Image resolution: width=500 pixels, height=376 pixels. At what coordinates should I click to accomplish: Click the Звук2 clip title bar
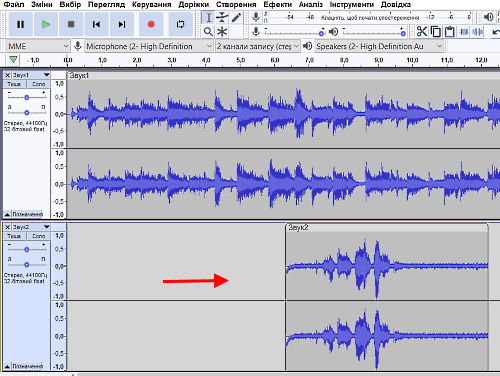click(x=387, y=228)
